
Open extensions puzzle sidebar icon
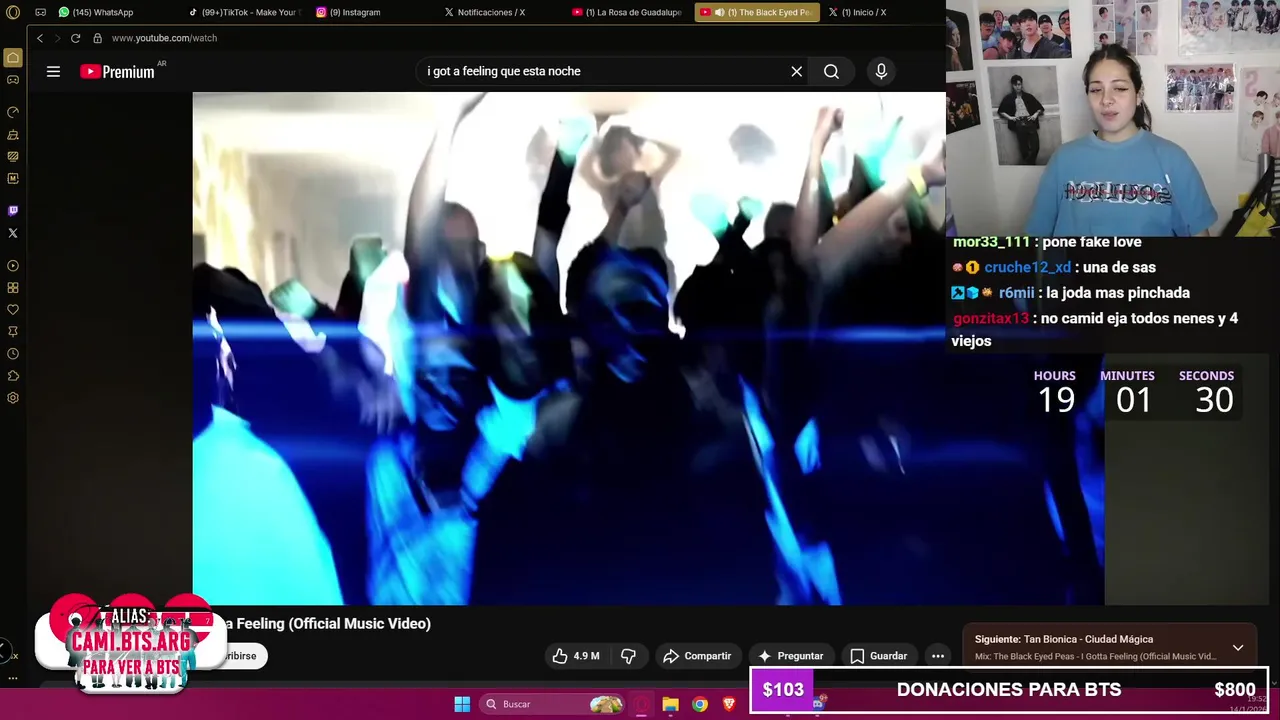point(13,376)
